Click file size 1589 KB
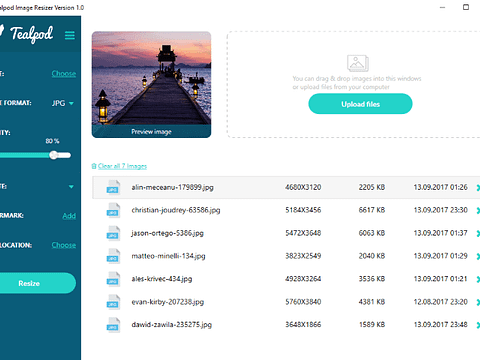This screenshot has height=360, width=480. click(372, 324)
